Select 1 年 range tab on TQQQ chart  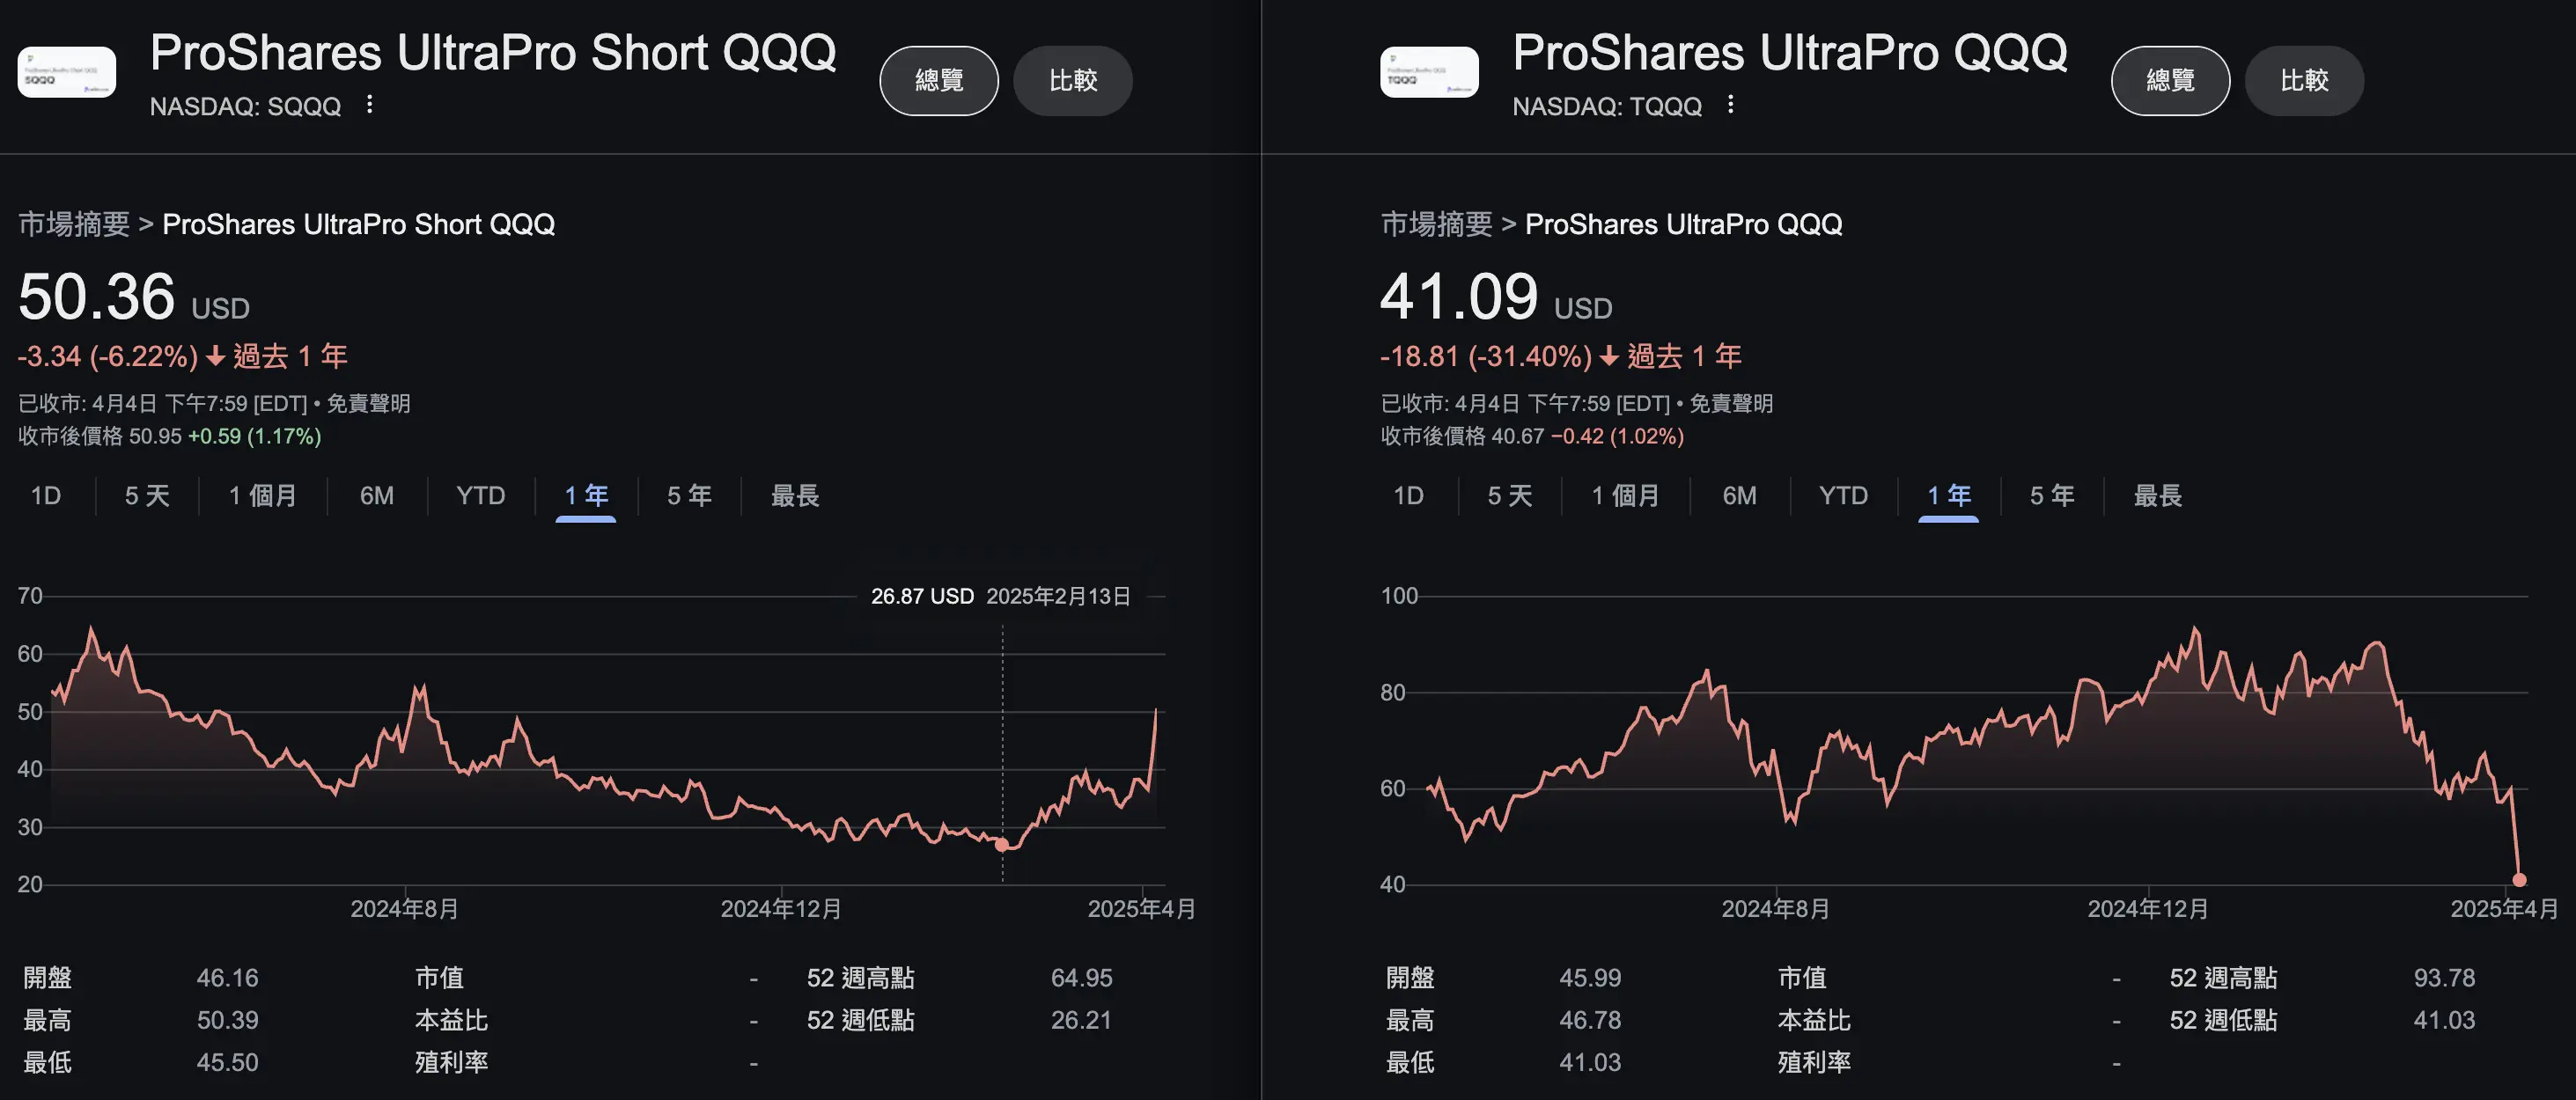pyautogui.click(x=1949, y=496)
